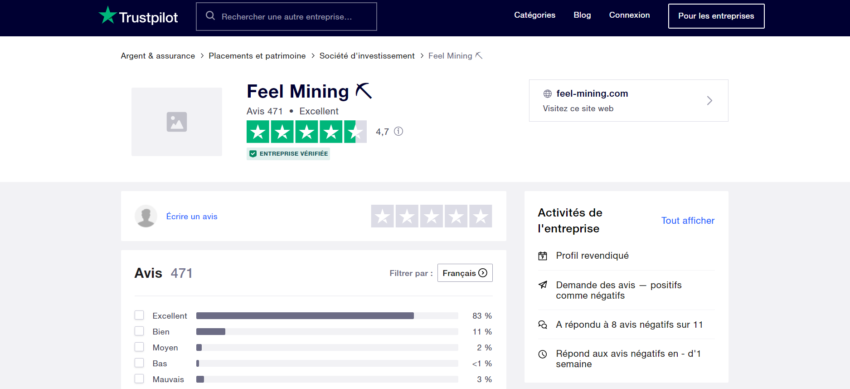Viewport: 850px width, 389px height.
Task: Click the search magnifier icon
Action: (210, 16)
